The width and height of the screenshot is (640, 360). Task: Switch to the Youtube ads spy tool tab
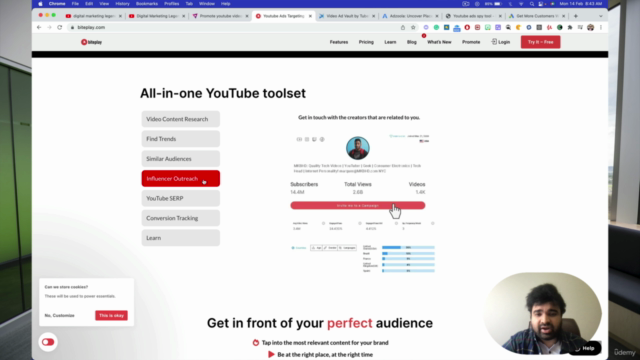pos(473,16)
